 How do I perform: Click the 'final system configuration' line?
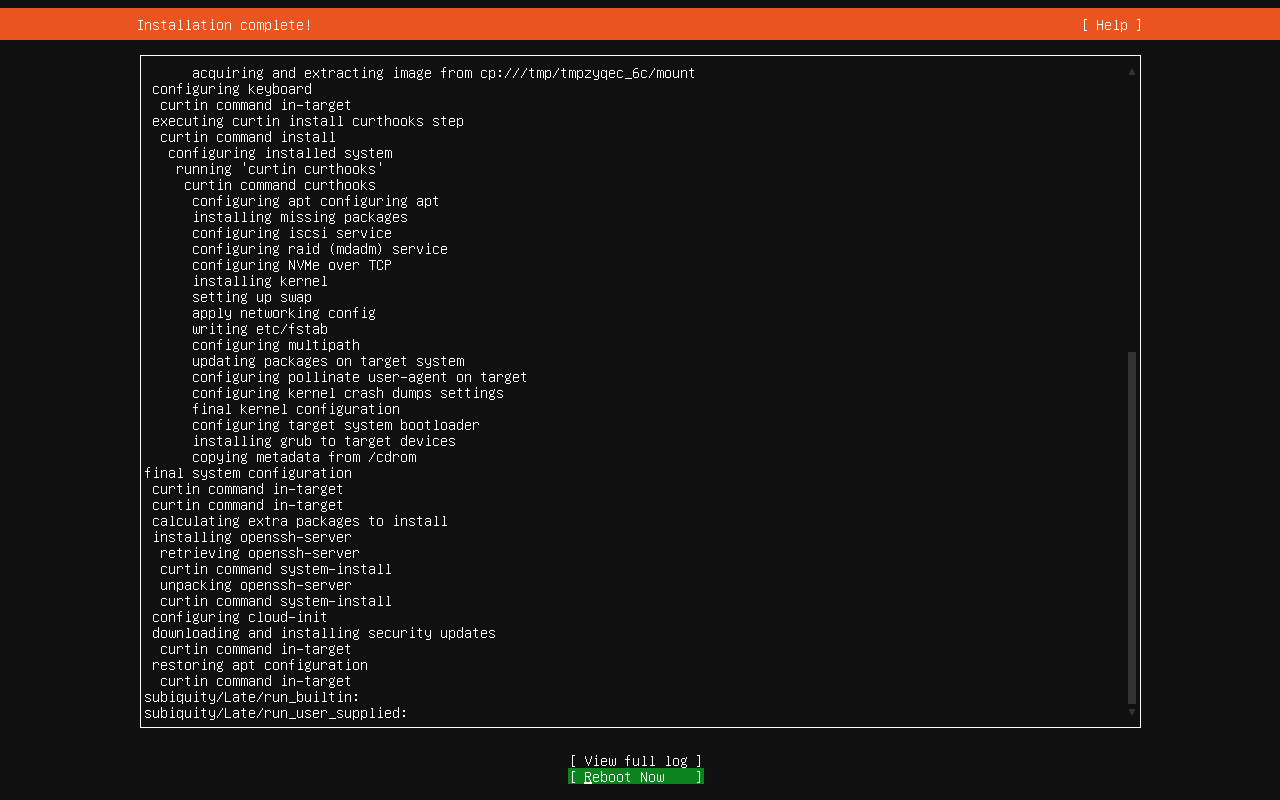248,473
